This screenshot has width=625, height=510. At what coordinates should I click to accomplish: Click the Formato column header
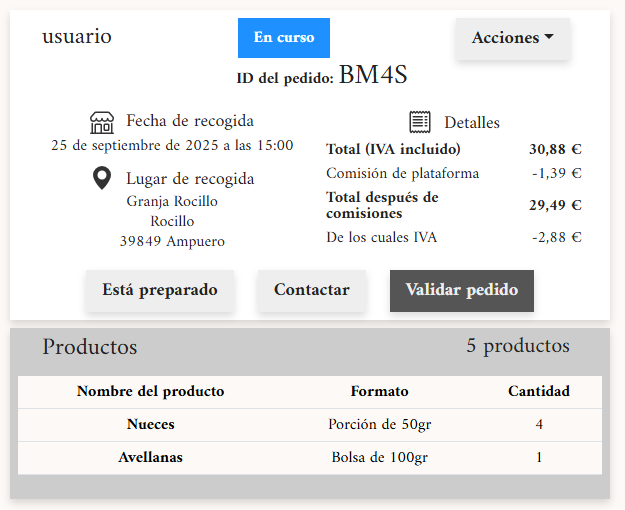click(379, 392)
